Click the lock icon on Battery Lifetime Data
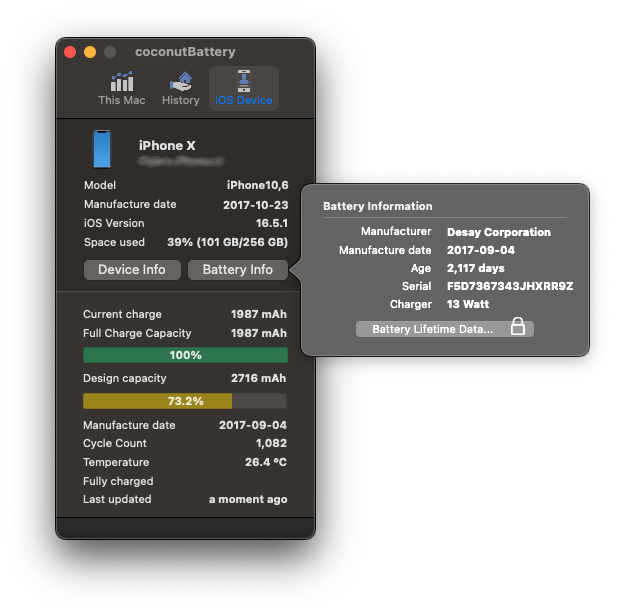Image resolution: width=625 pixels, height=613 pixels. (518, 326)
